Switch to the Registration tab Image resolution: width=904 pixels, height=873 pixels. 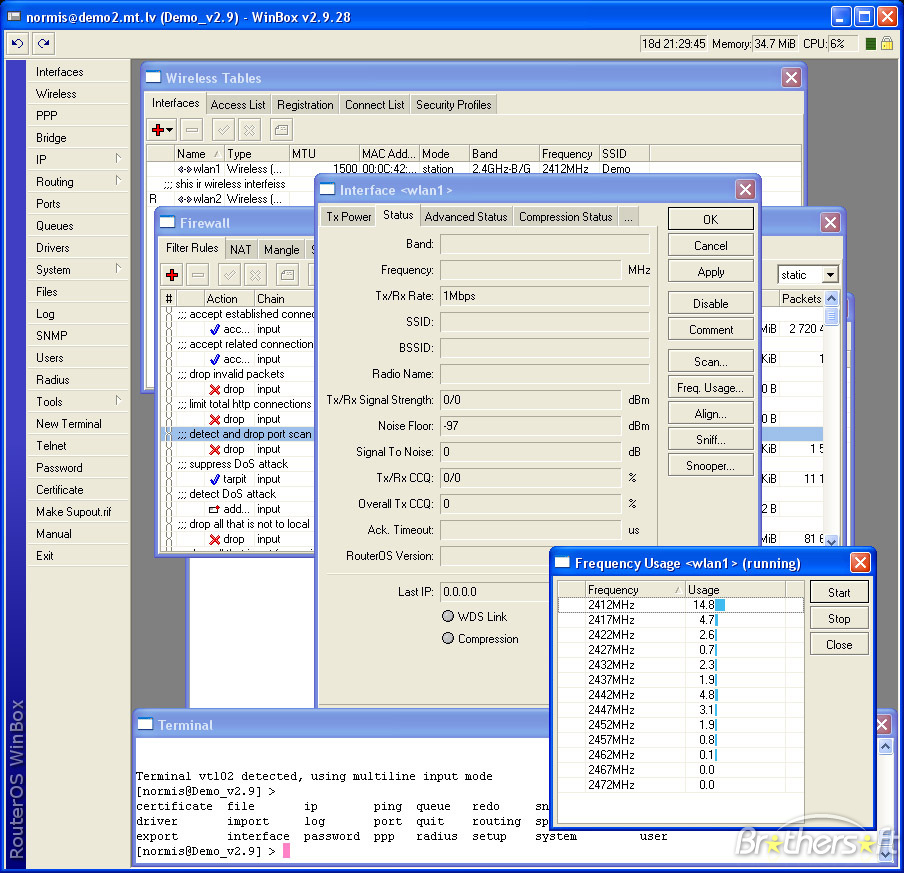coord(304,104)
